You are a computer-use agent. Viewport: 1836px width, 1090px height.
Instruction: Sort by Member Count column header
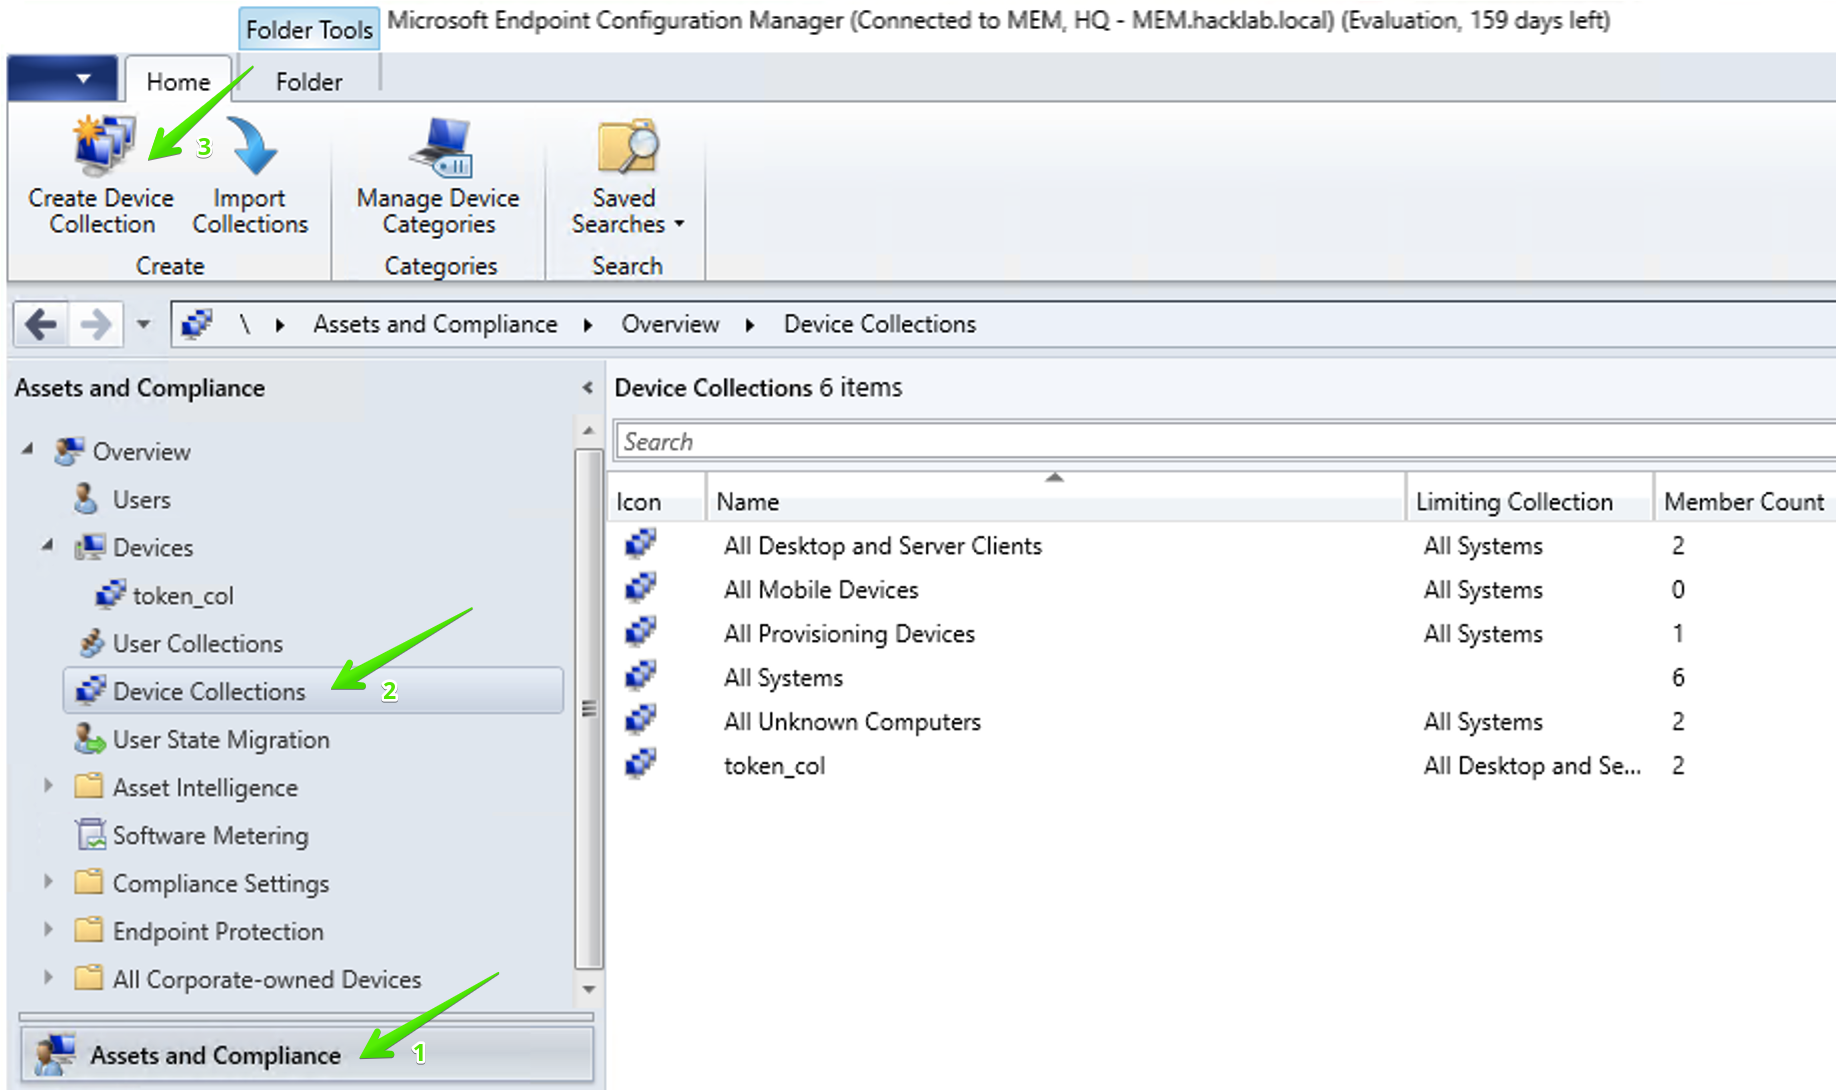coord(1745,501)
